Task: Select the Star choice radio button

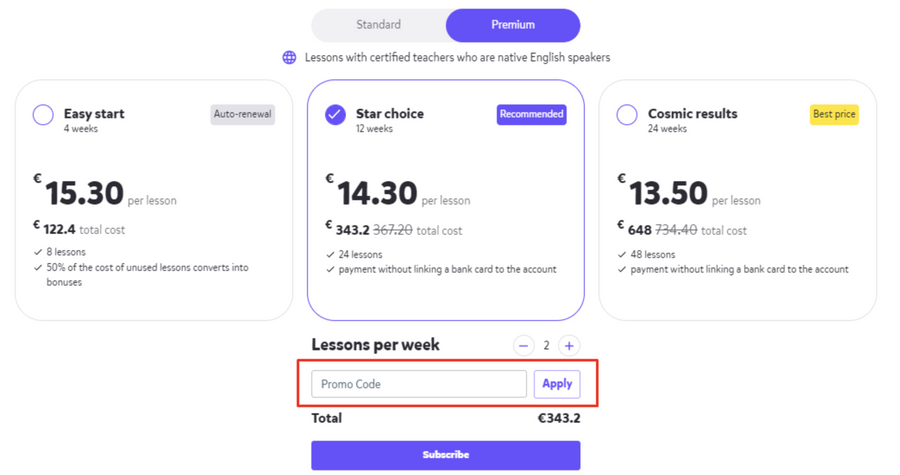Action: click(335, 115)
